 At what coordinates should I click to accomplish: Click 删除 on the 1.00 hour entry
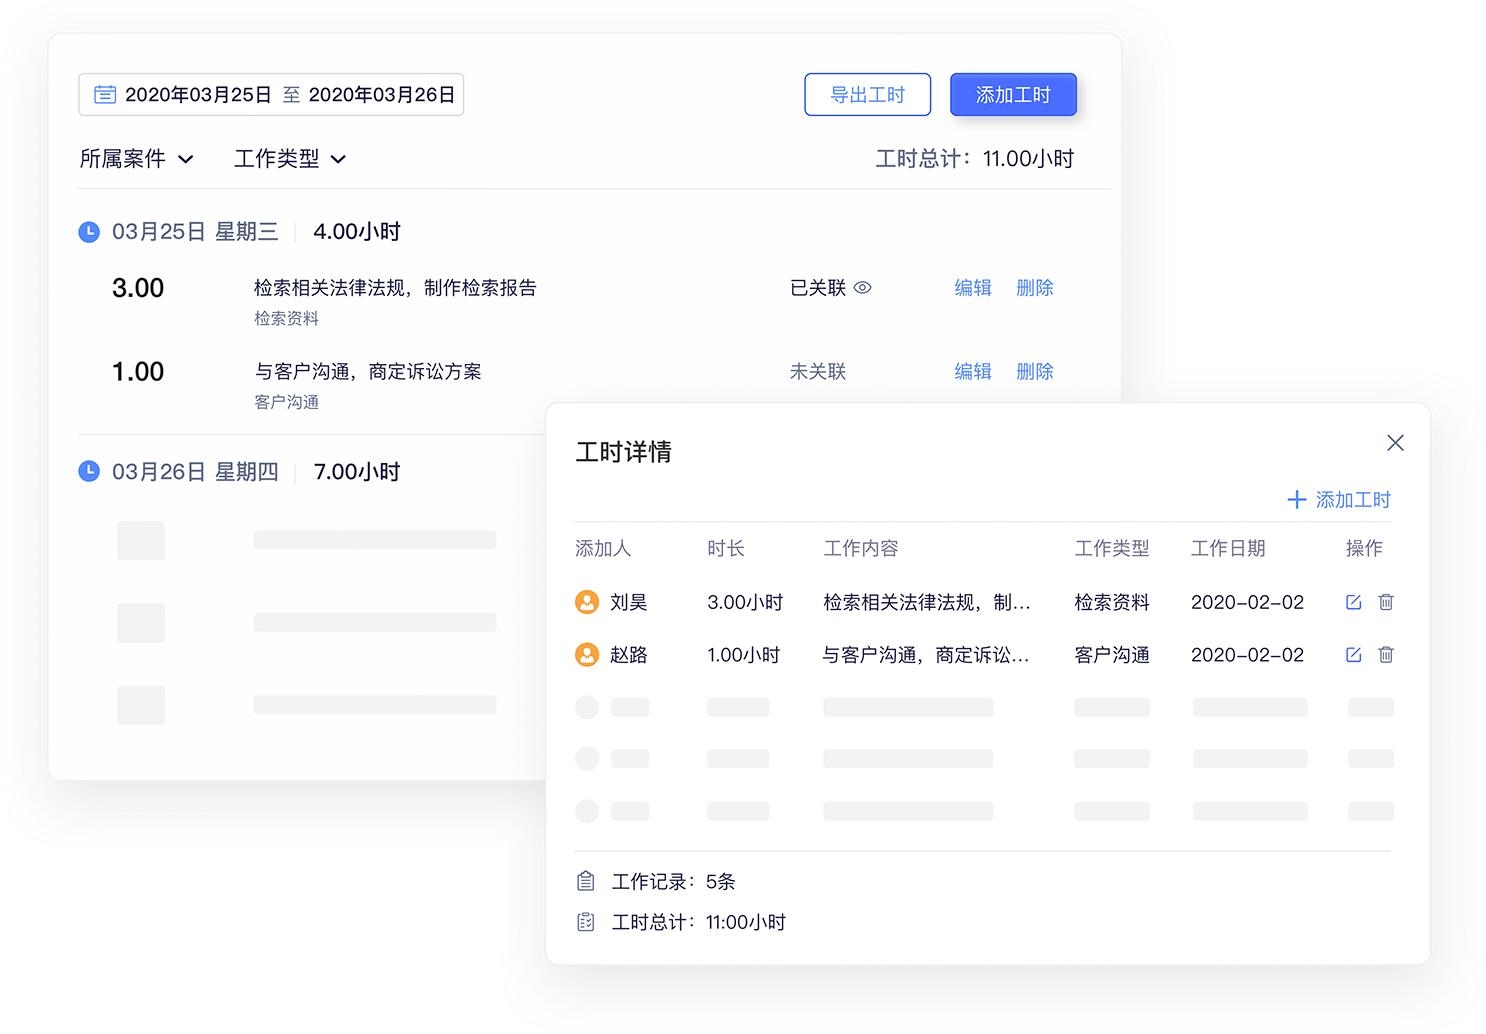click(x=1034, y=371)
